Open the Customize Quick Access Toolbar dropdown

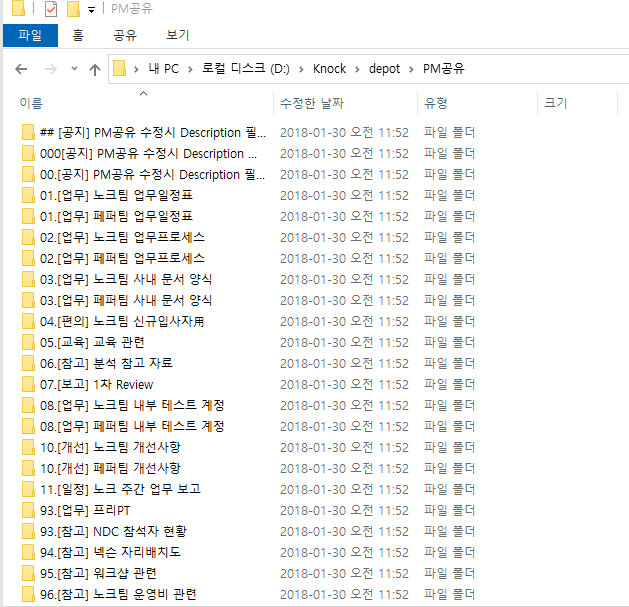tap(92, 10)
